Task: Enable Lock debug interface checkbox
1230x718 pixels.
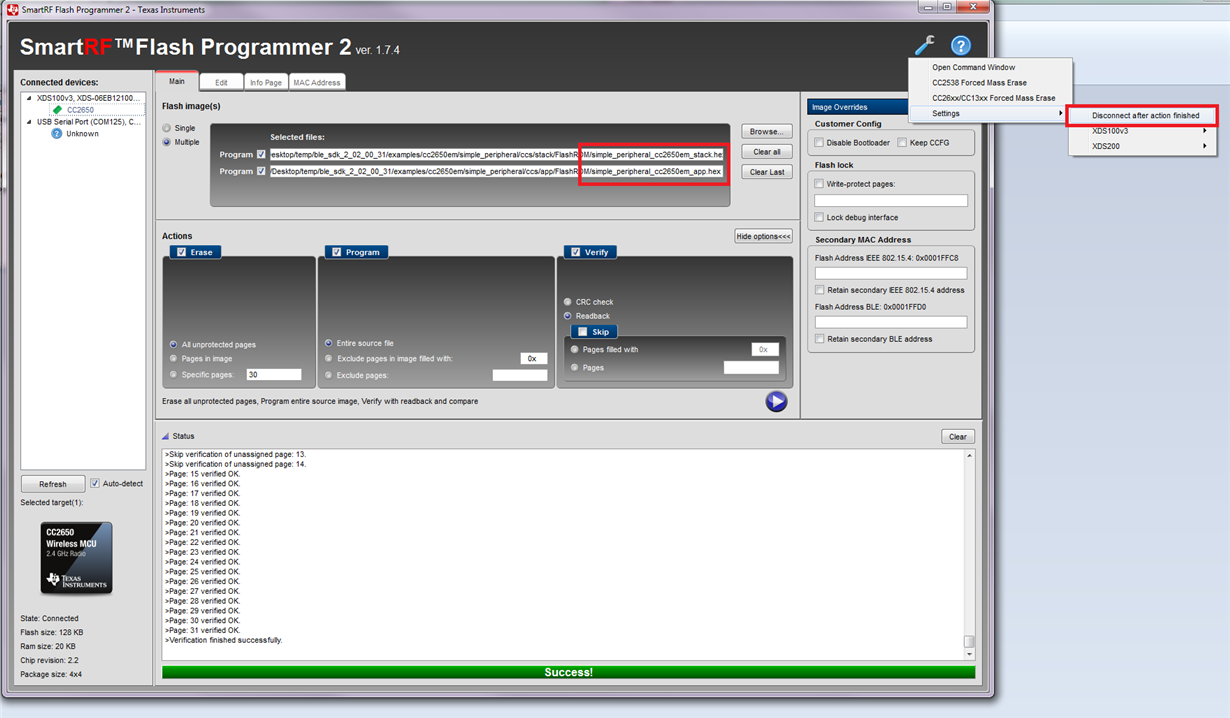Action: coord(820,217)
